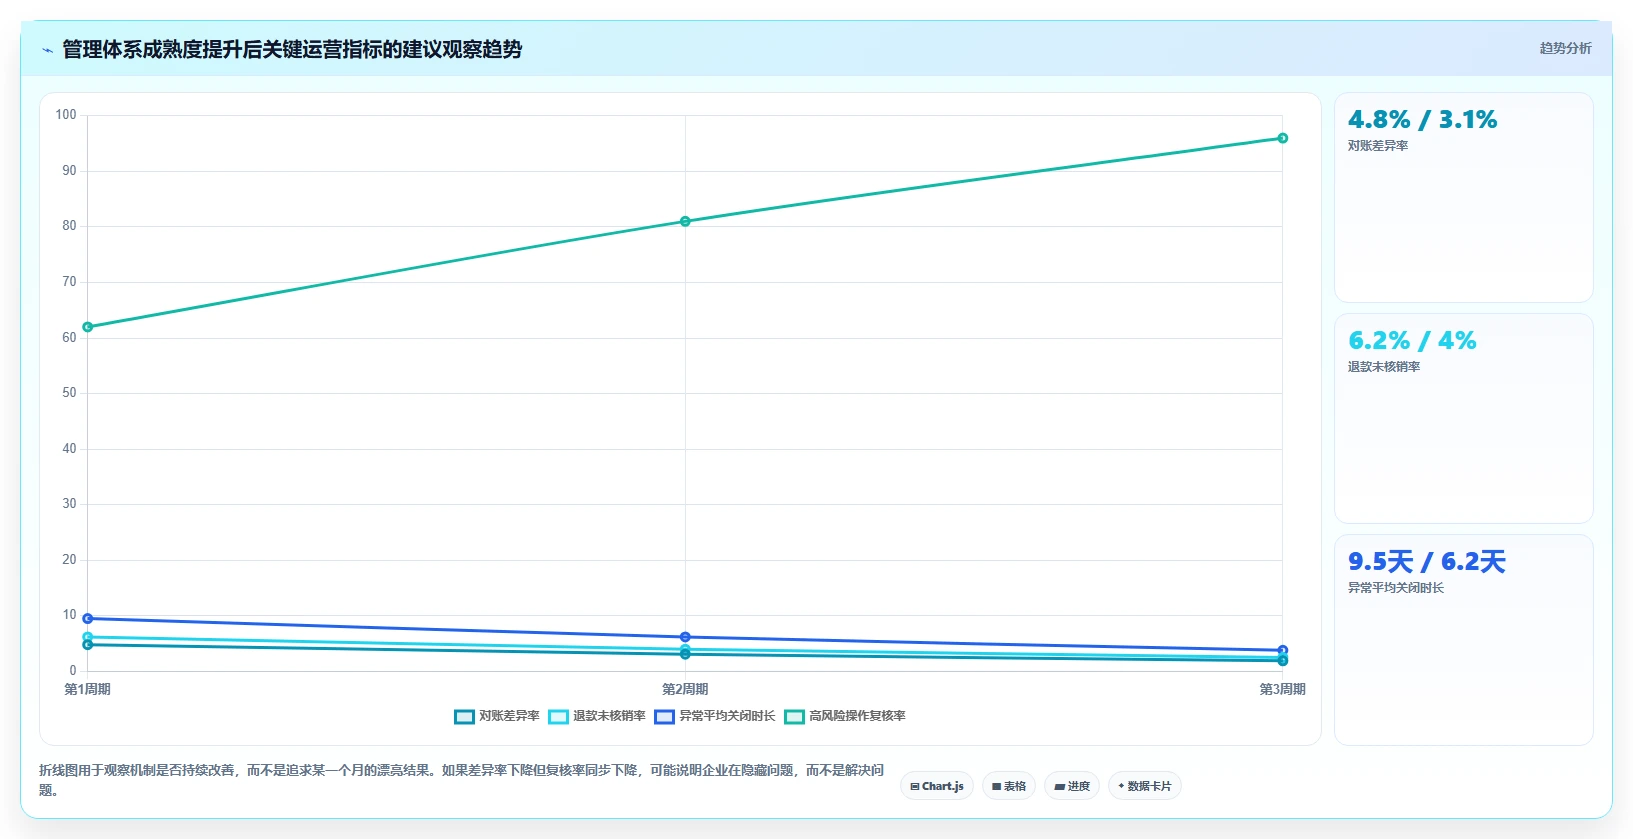
Task: Select the 4.8% / 3.1% 对账差异率 card
Action: pos(1464,198)
